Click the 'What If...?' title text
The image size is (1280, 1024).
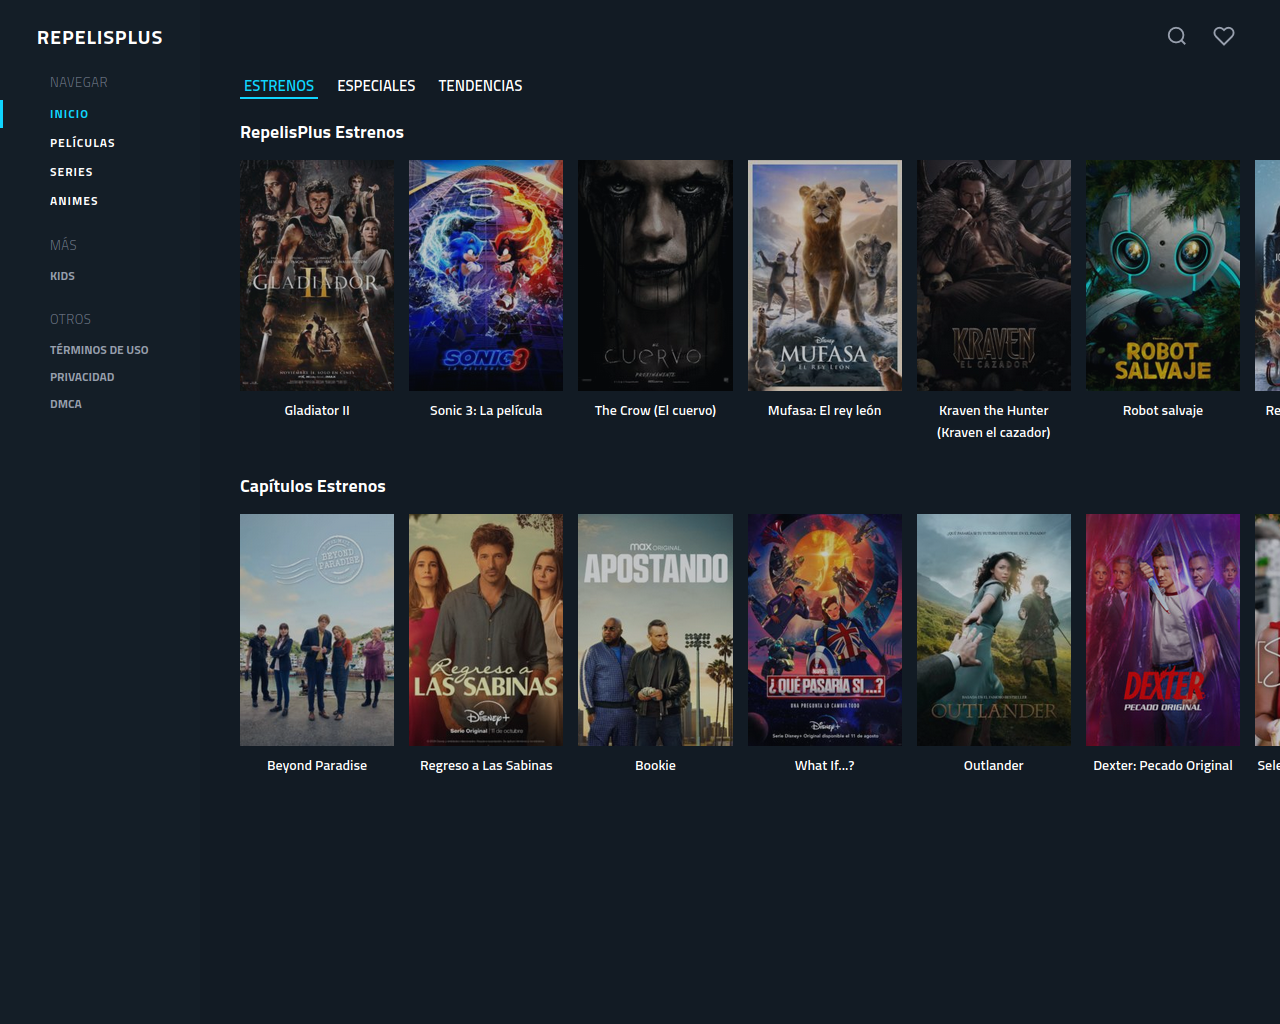click(x=825, y=766)
